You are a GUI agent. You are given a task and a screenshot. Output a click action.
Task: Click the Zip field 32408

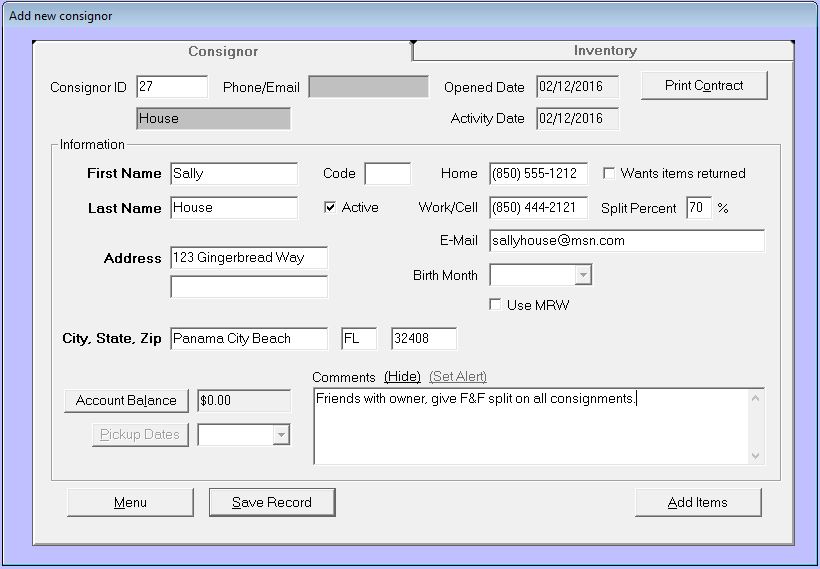click(x=424, y=338)
